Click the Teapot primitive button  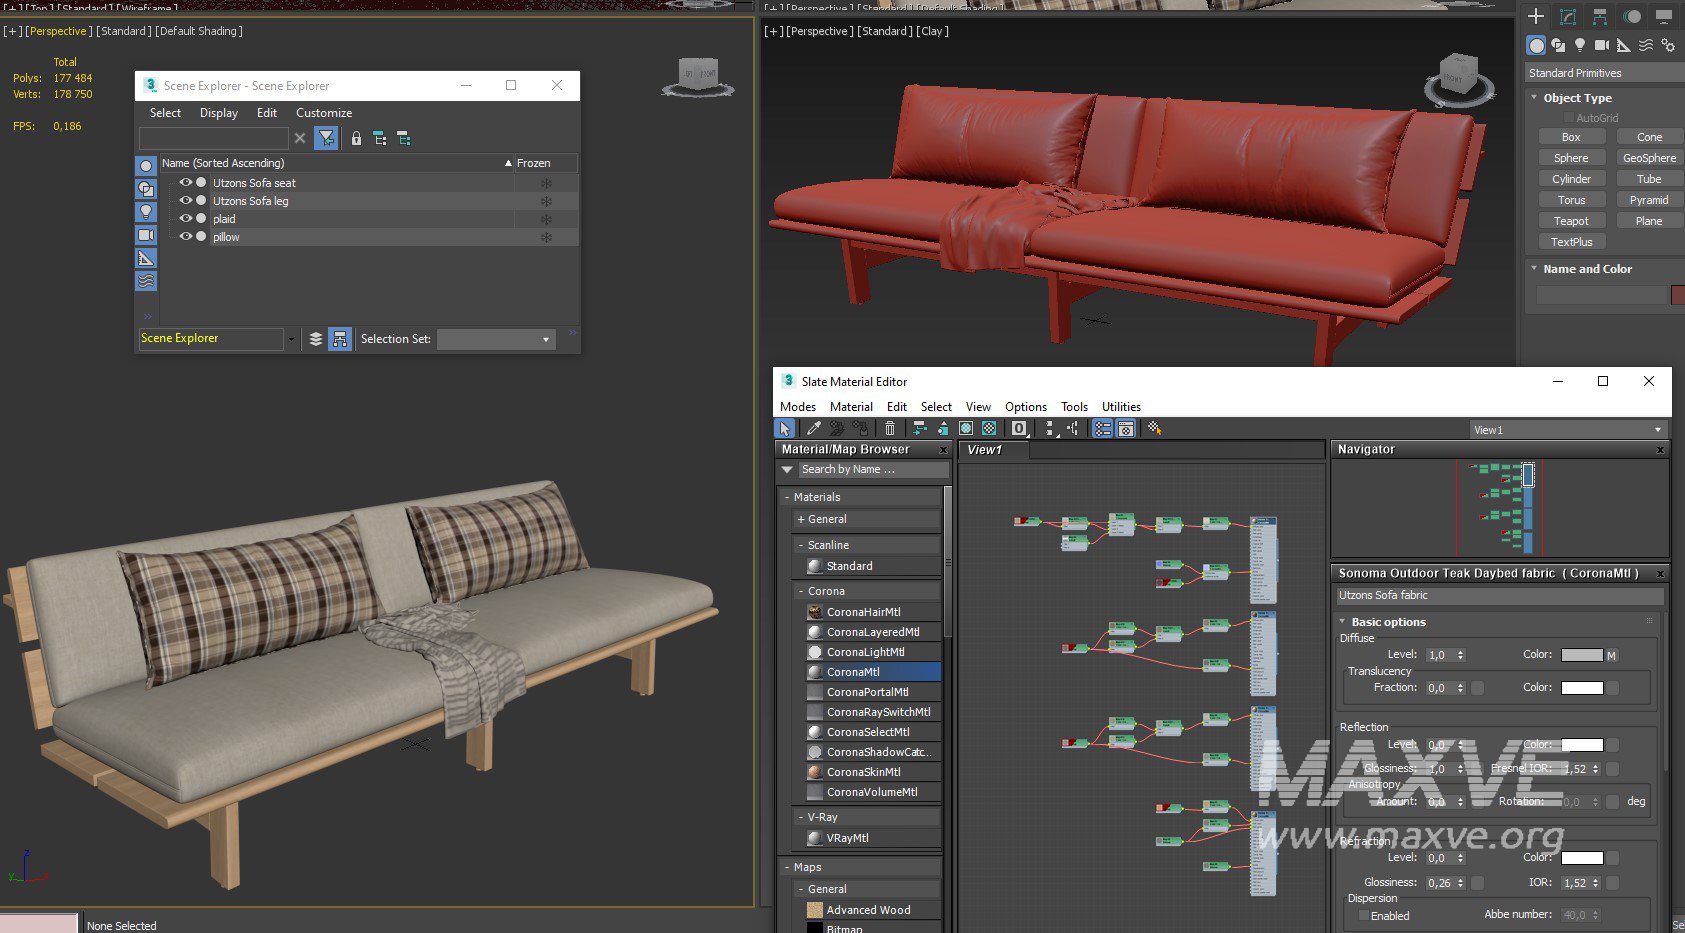click(1571, 221)
